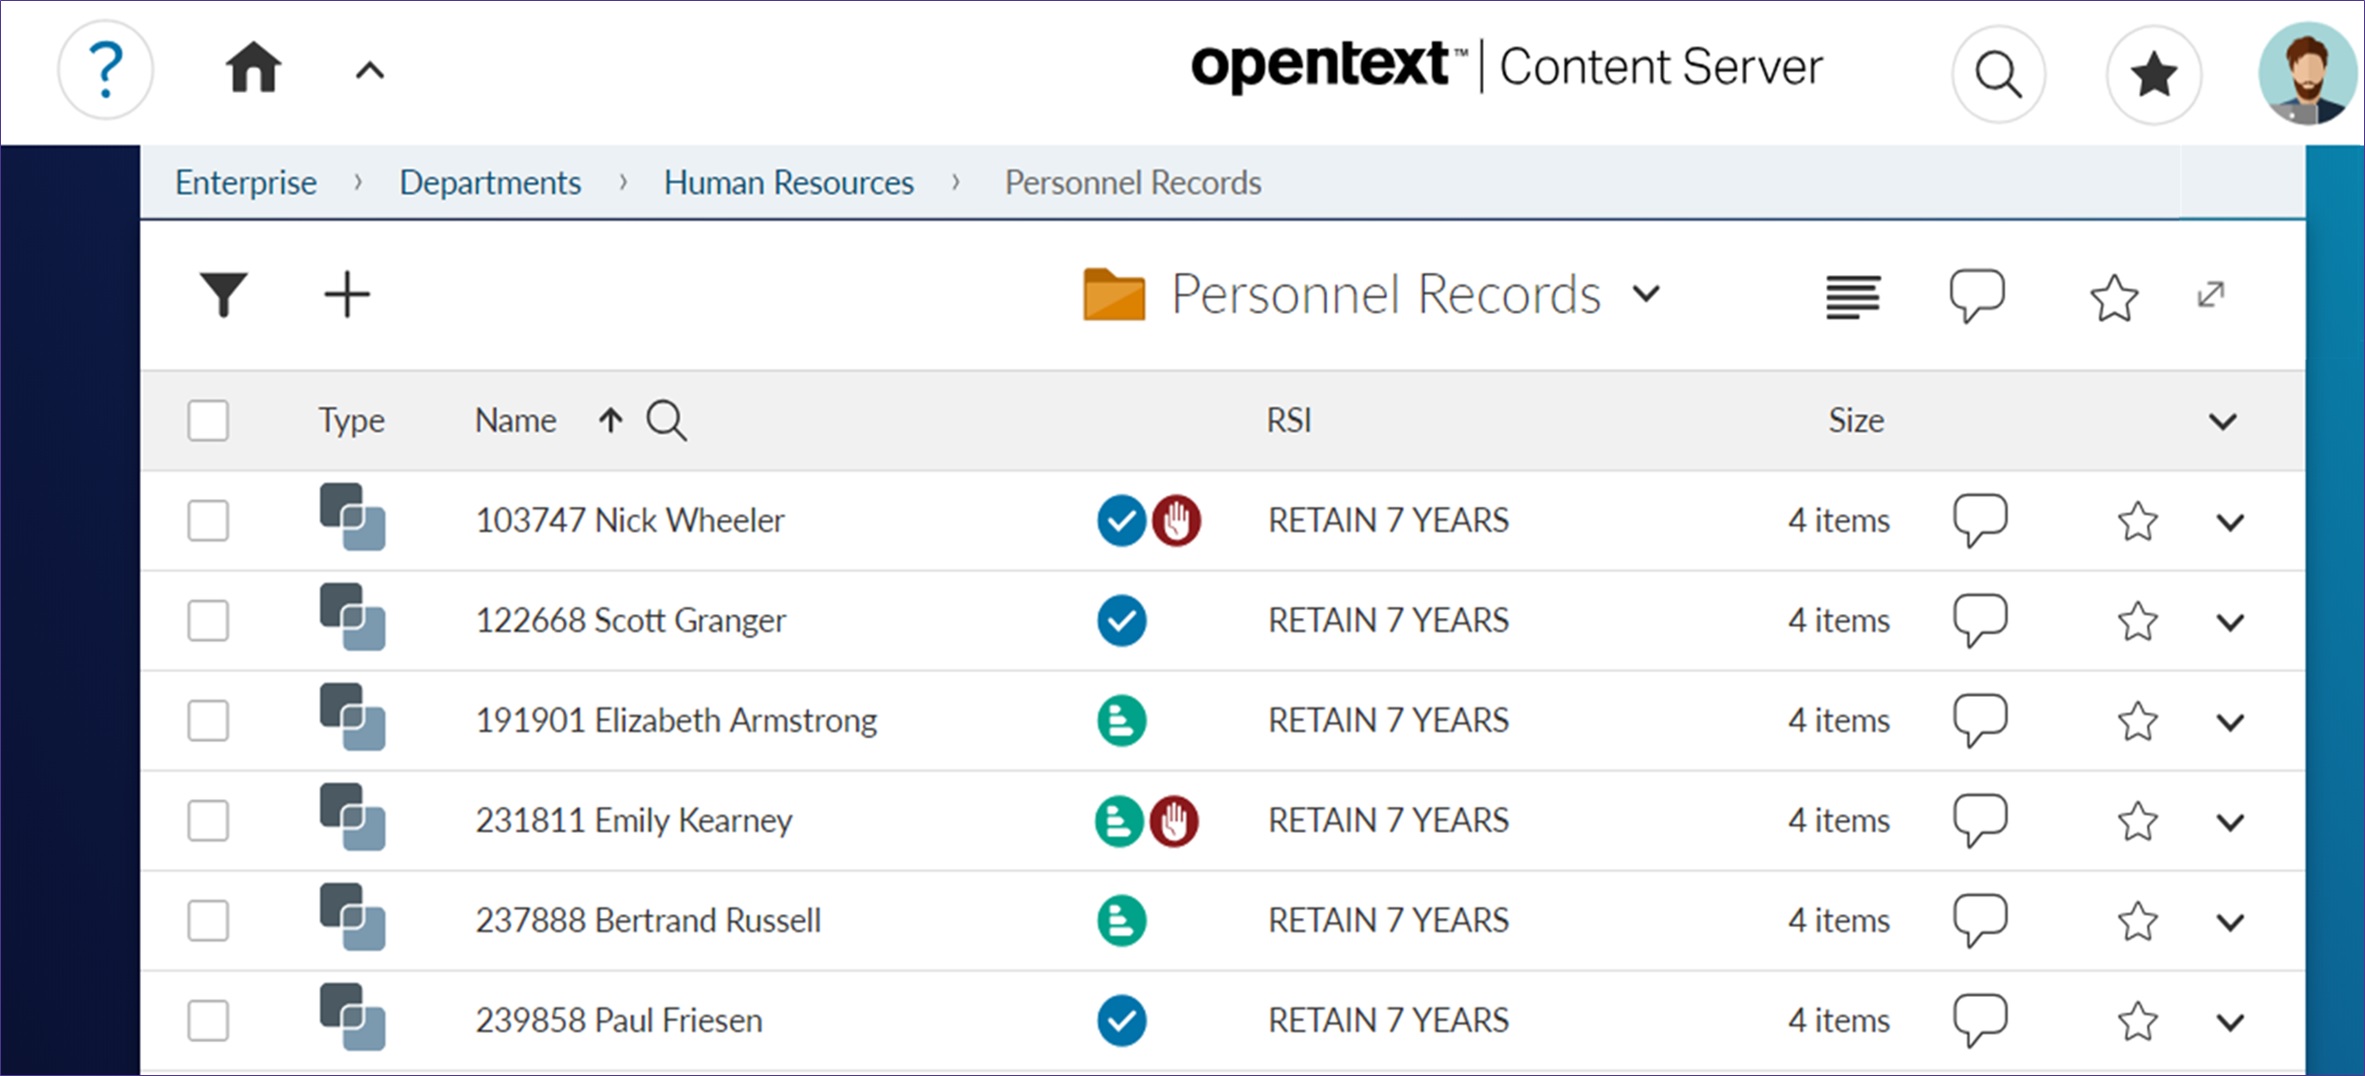Image resolution: width=2365 pixels, height=1076 pixels.
Task: Expand row chevron for 231811 Emily Kearney
Action: point(2230,822)
